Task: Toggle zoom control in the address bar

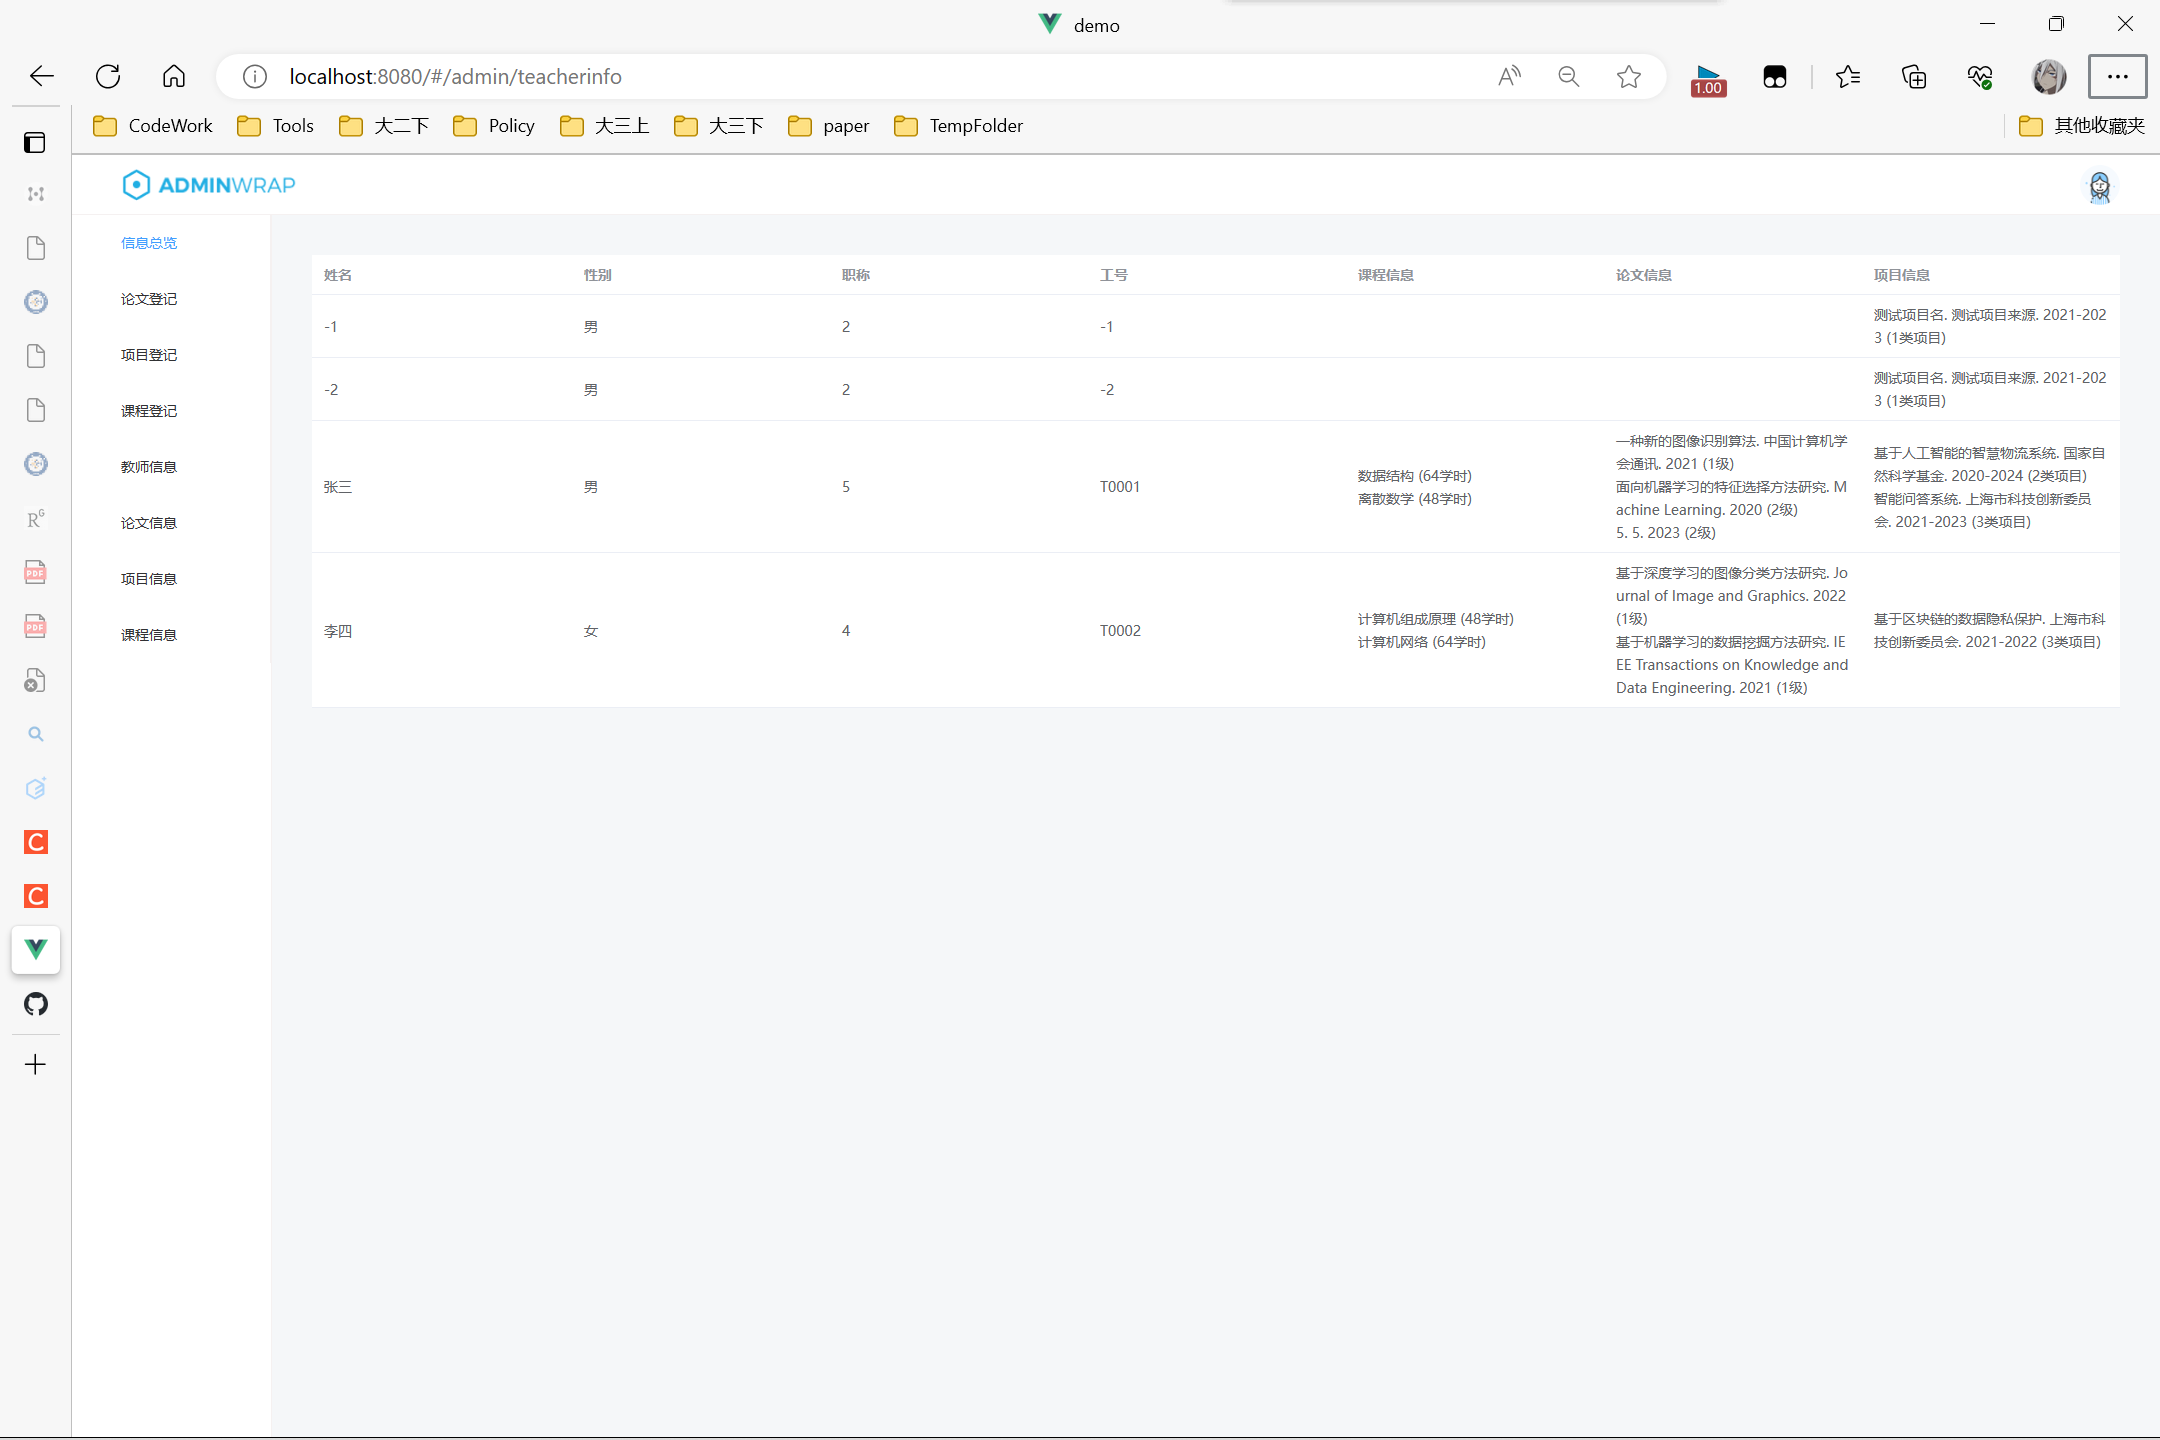Action: click(x=1568, y=76)
